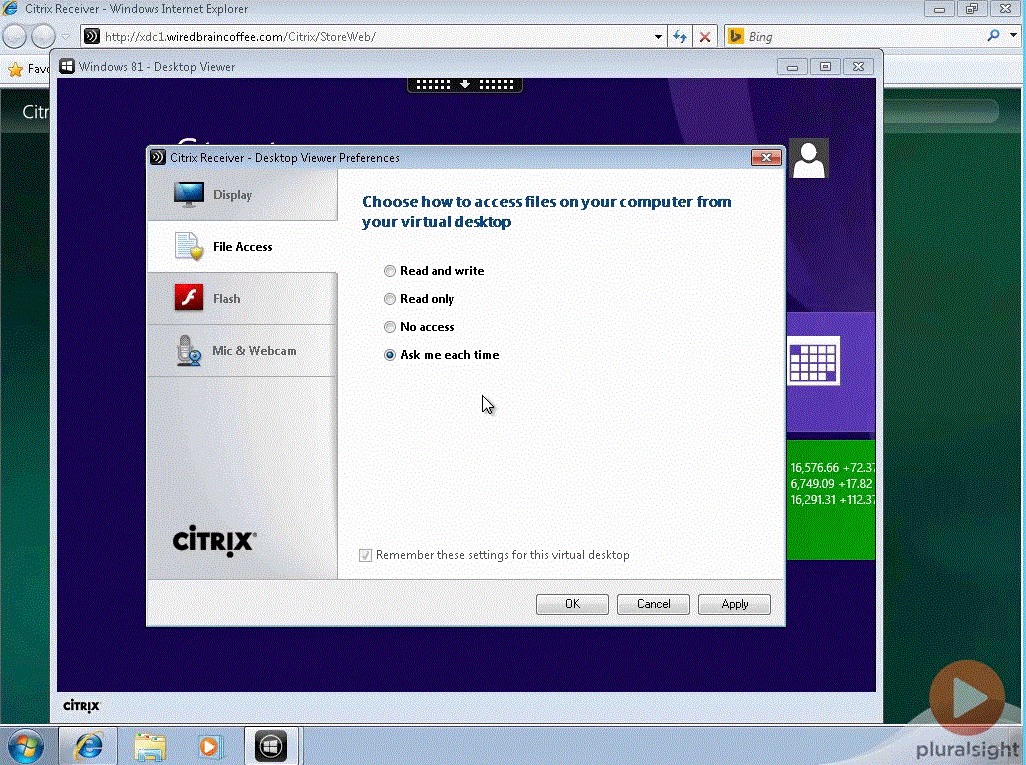Open the Windows Start orb
This screenshot has height=765, width=1026.
(26, 746)
